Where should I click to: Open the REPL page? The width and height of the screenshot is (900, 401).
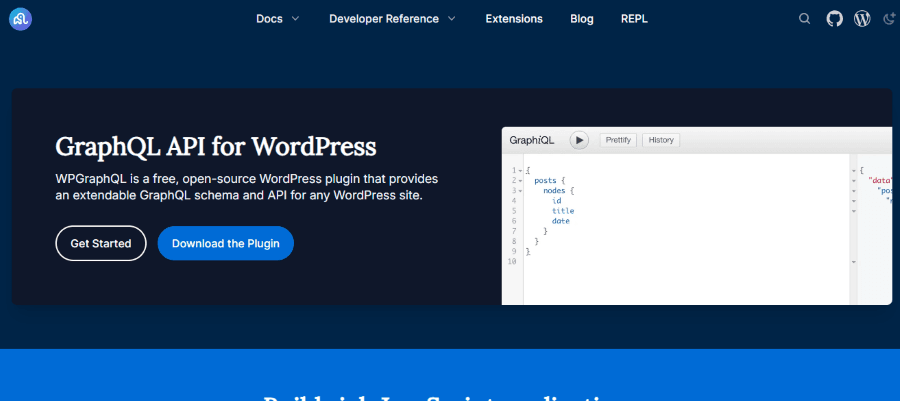[634, 19]
